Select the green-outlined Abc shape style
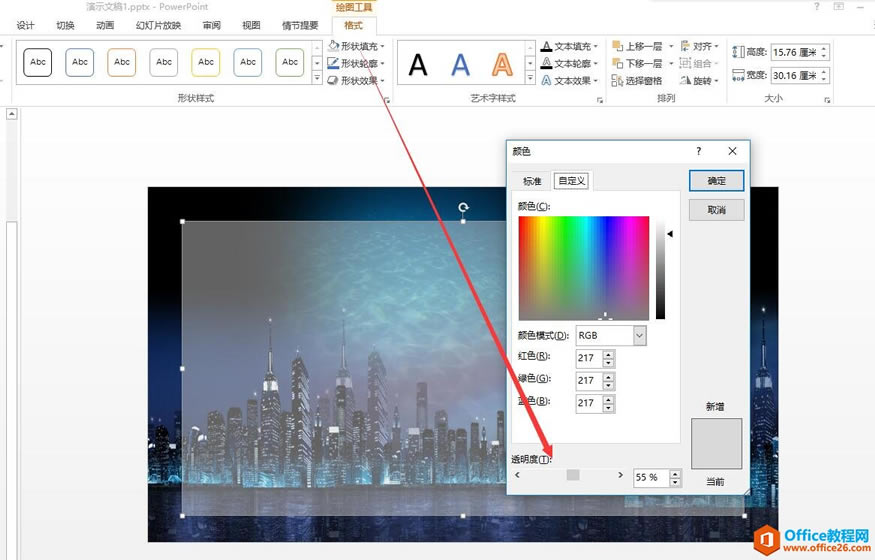This screenshot has height=560, width=875. pyautogui.click(x=290, y=62)
